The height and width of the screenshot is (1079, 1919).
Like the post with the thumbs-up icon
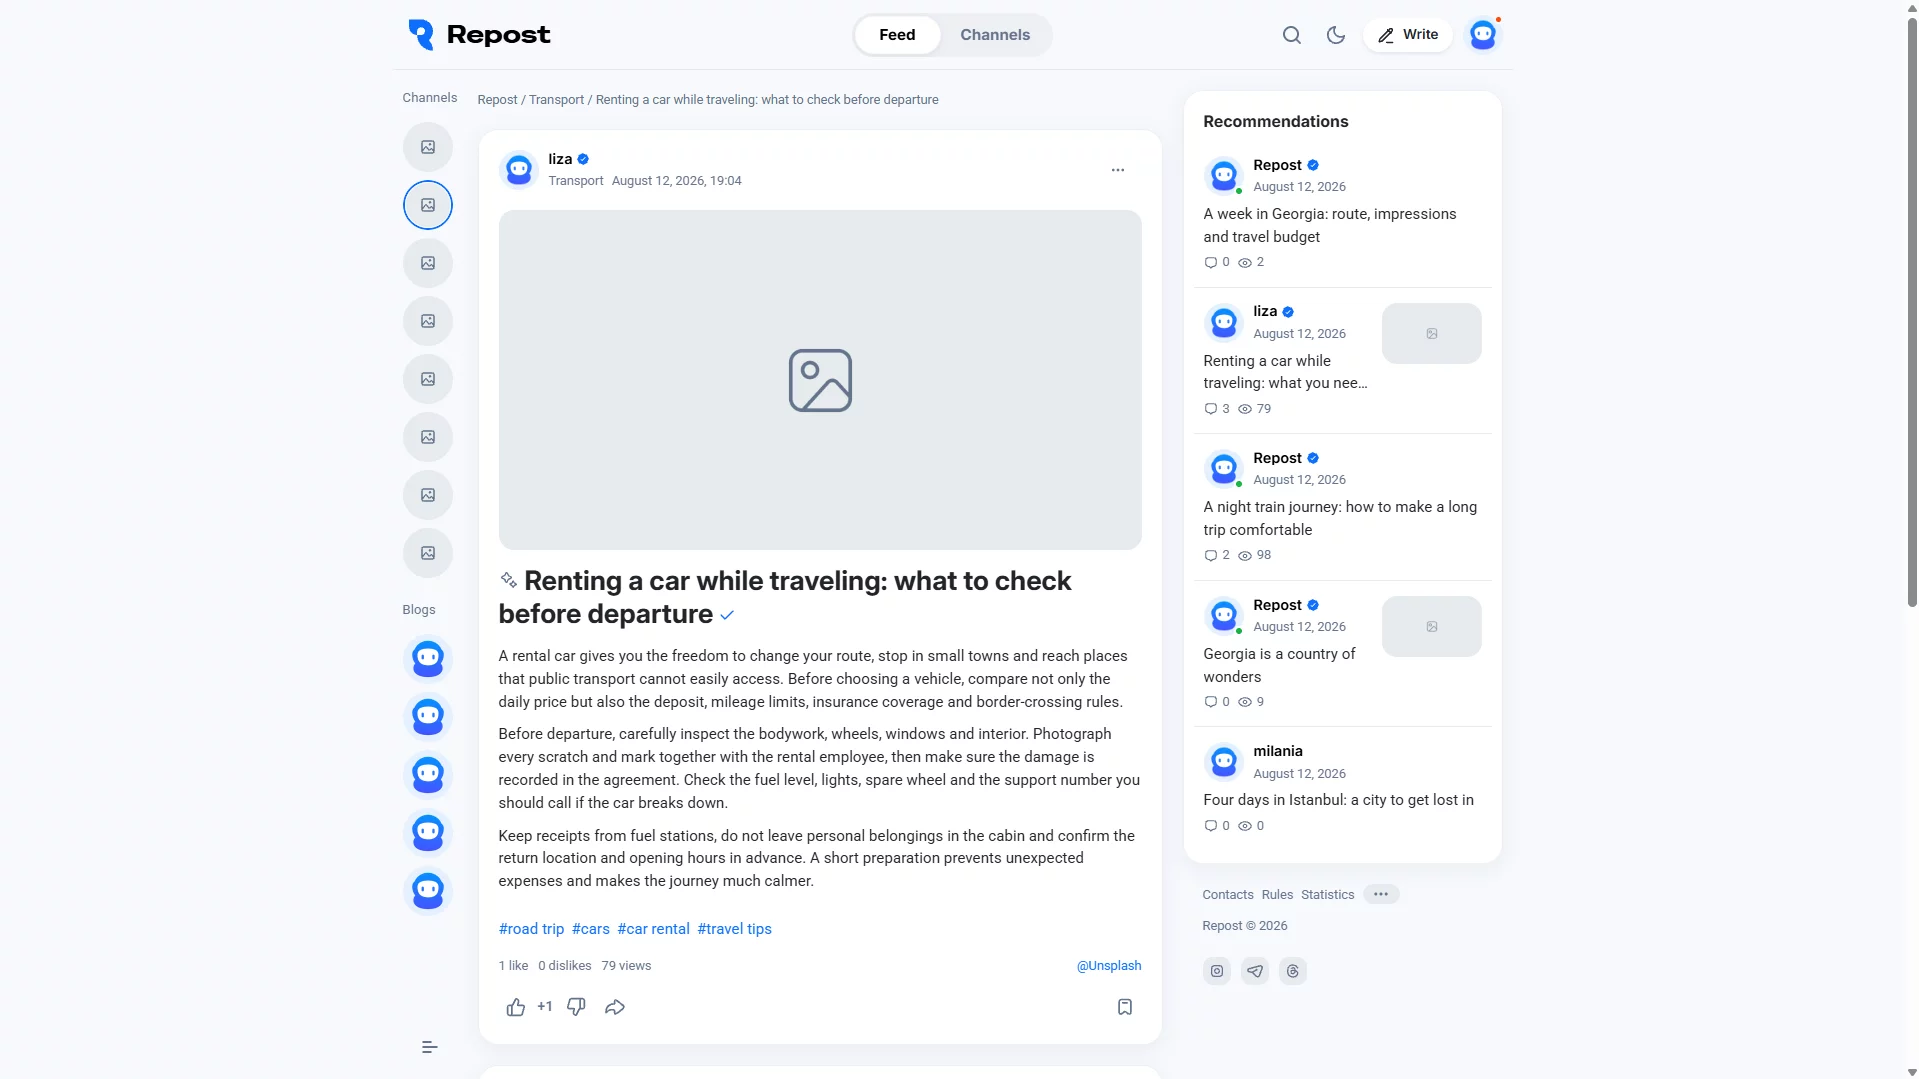coord(515,1007)
